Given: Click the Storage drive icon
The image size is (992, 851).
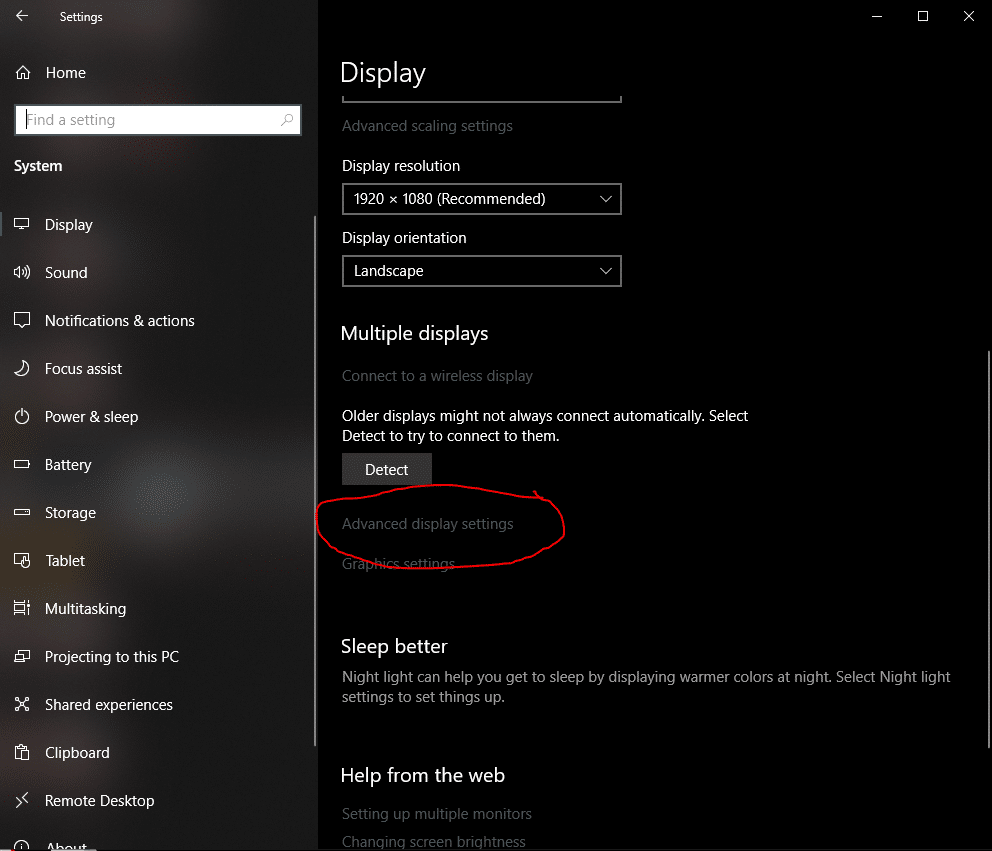Looking at the screenshot, I should tap(22, 513).
